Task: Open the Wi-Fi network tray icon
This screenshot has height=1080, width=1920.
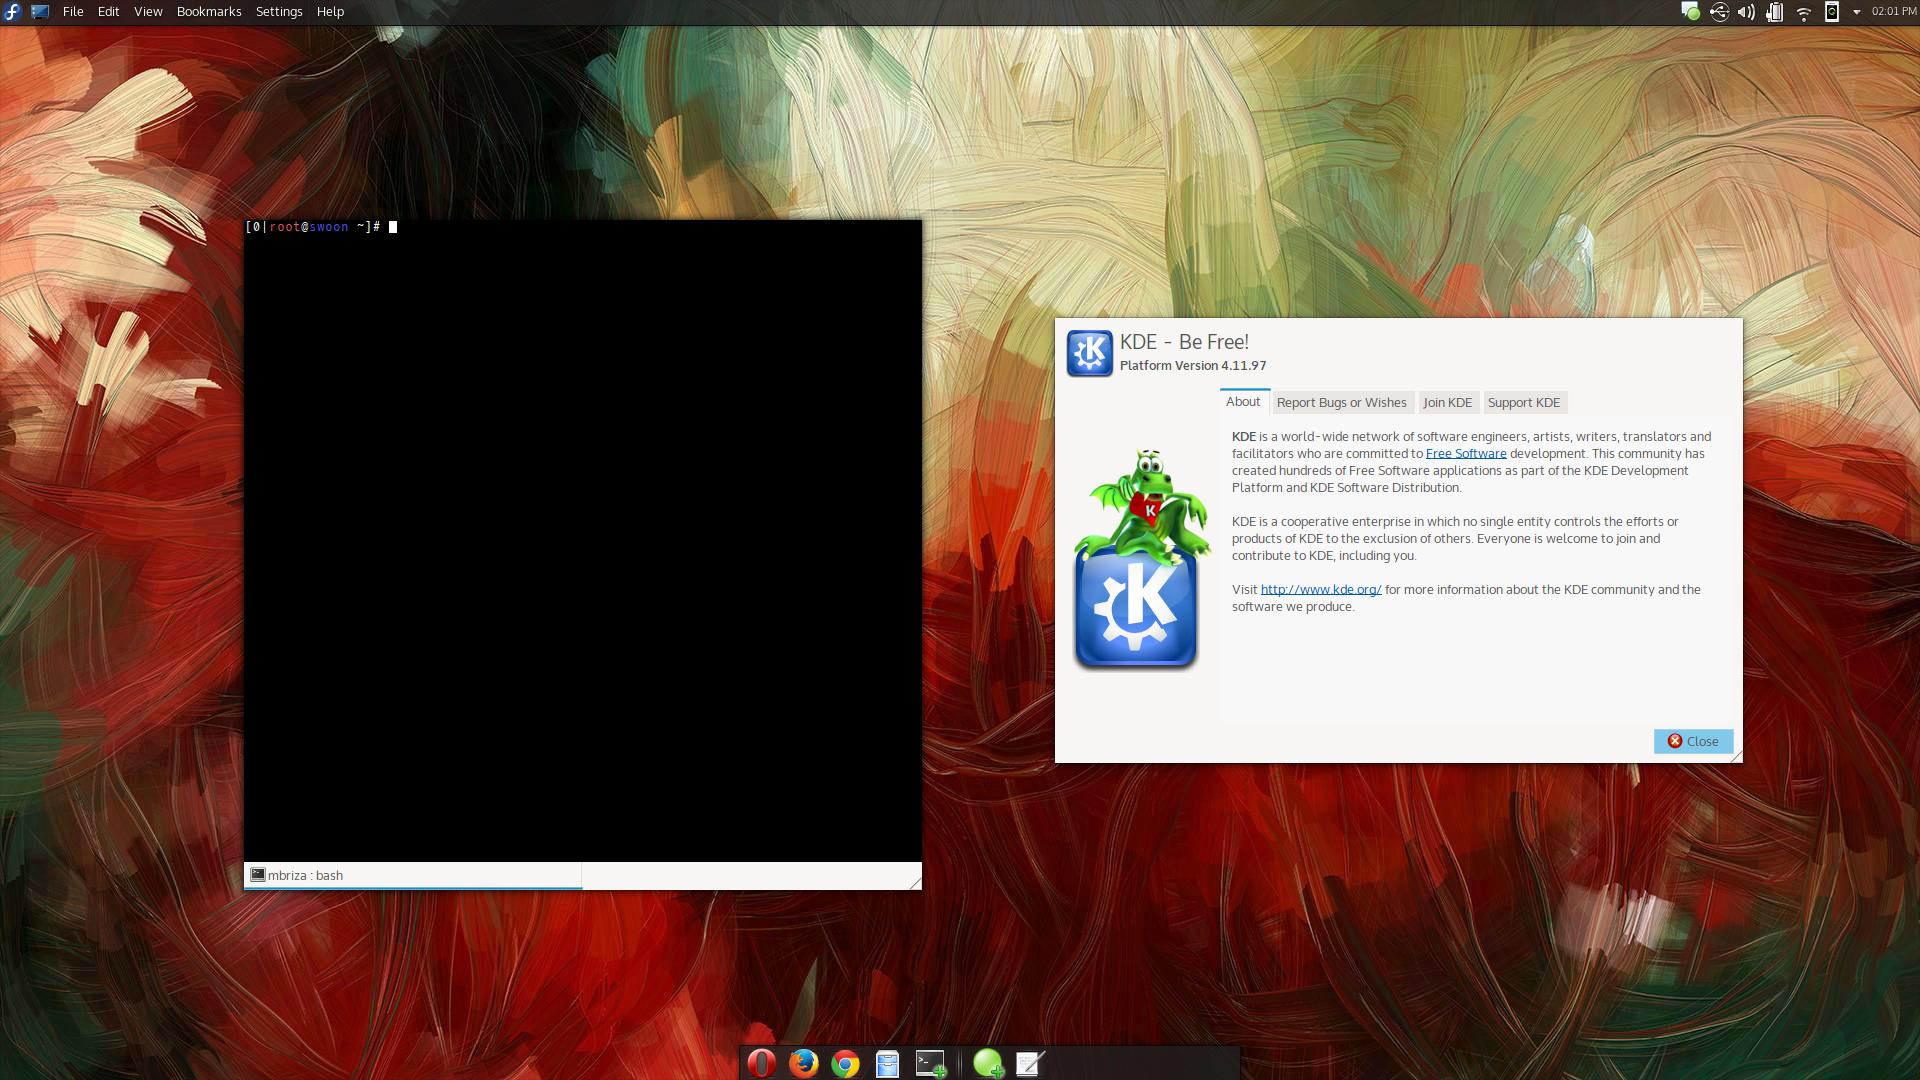Action: pyautogui.click(x=1804, y=13)
